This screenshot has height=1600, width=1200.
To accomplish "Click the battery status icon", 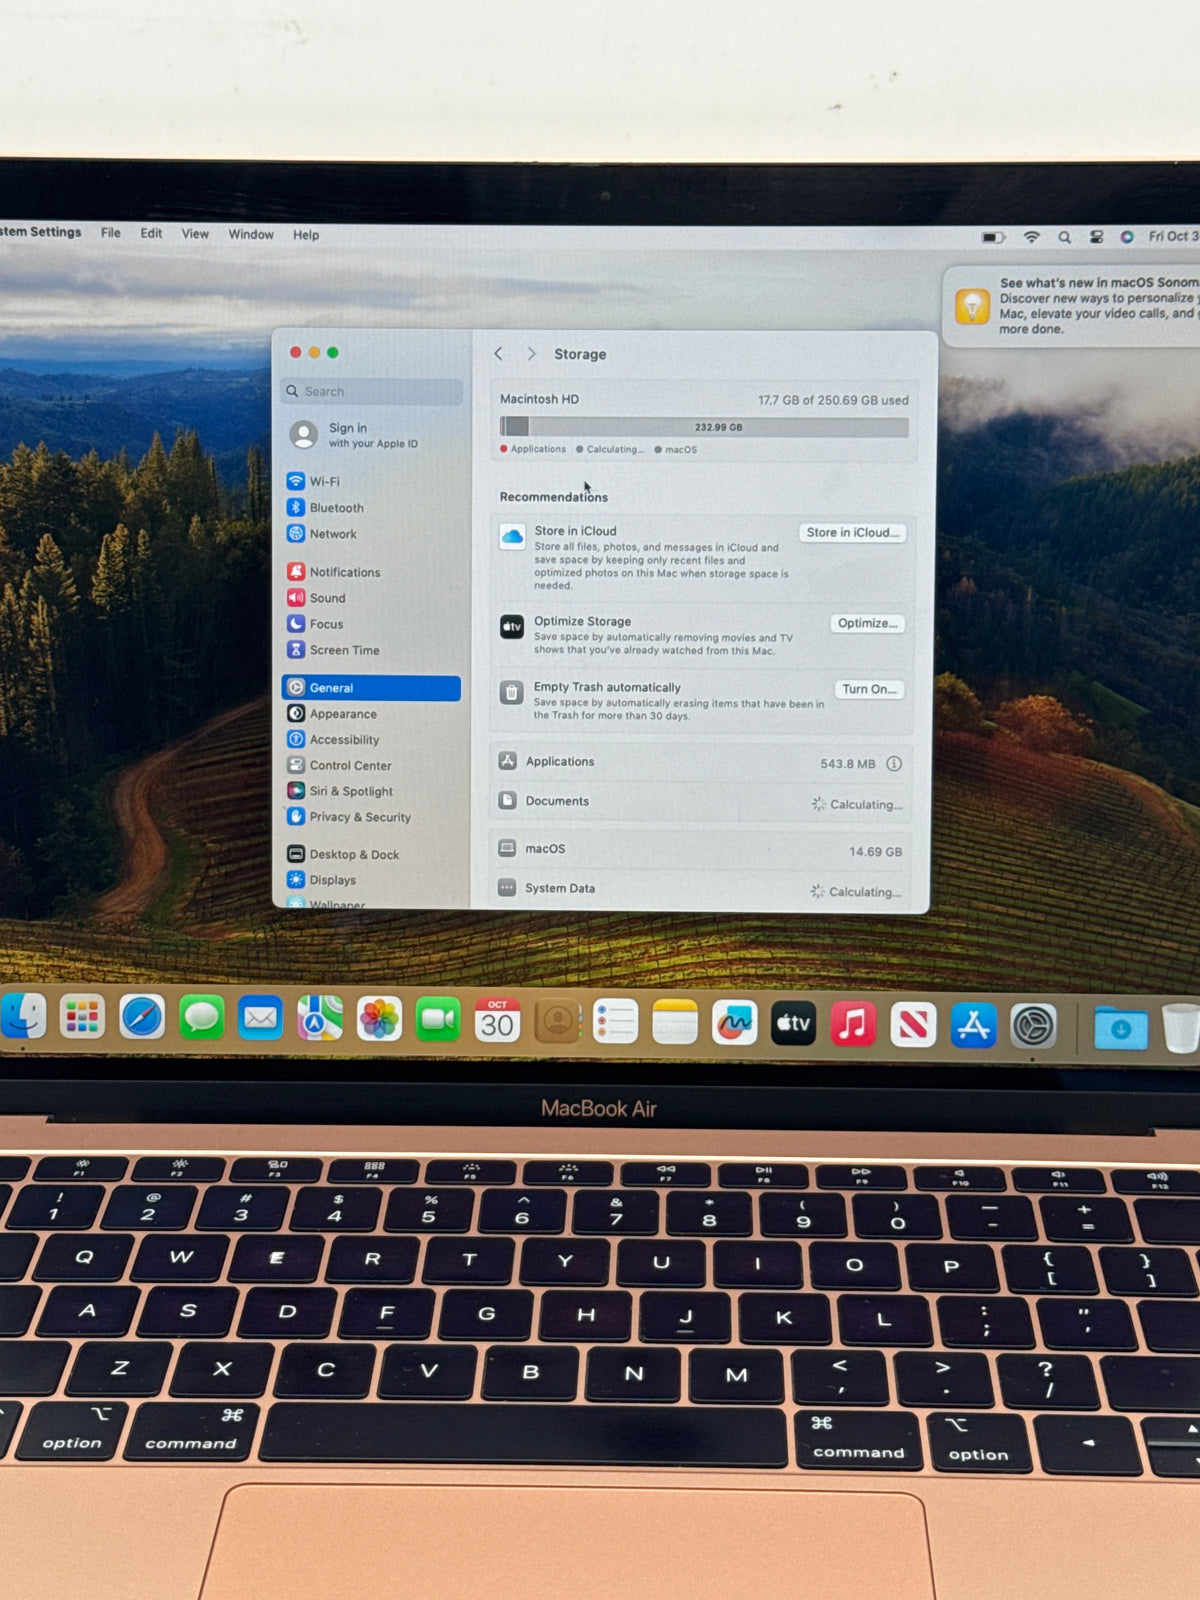I will [992, 238].
